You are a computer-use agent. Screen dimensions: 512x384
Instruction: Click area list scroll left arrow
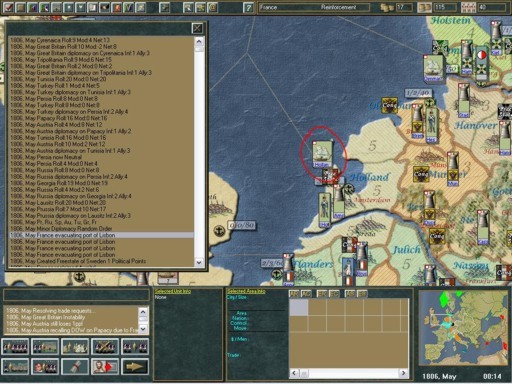click(x=294, y=373)
